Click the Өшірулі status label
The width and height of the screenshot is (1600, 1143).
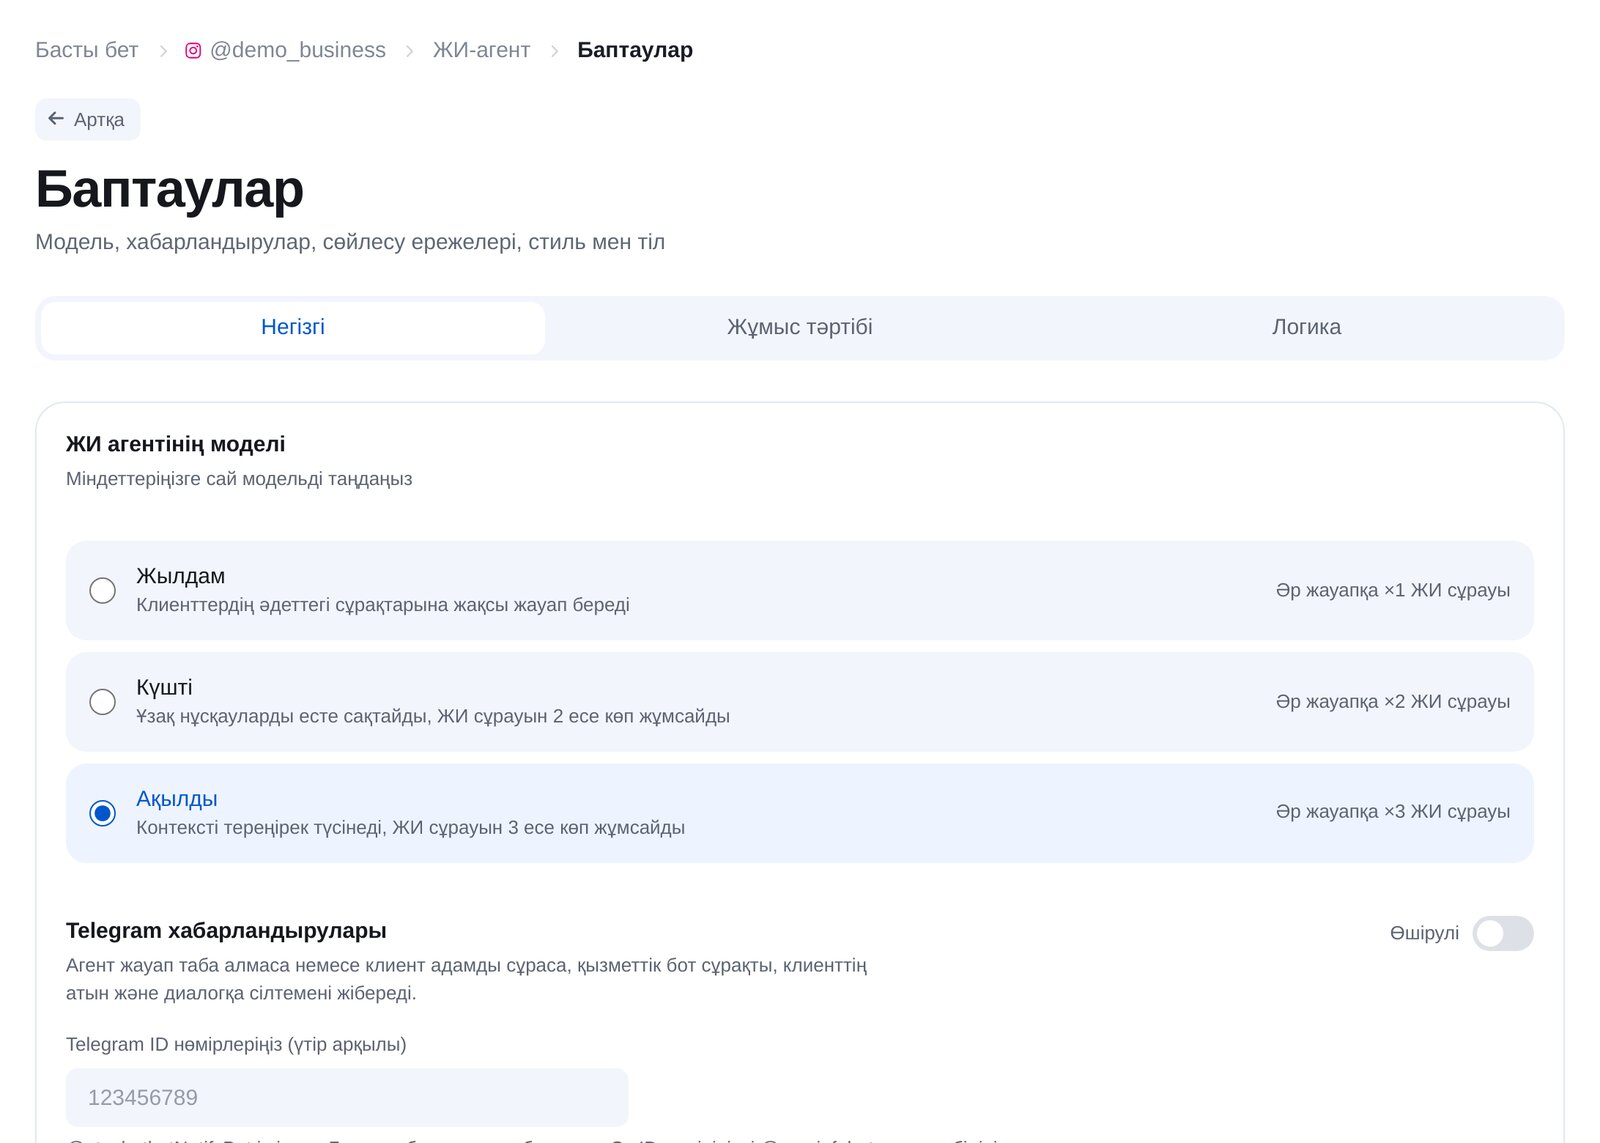1424,933
